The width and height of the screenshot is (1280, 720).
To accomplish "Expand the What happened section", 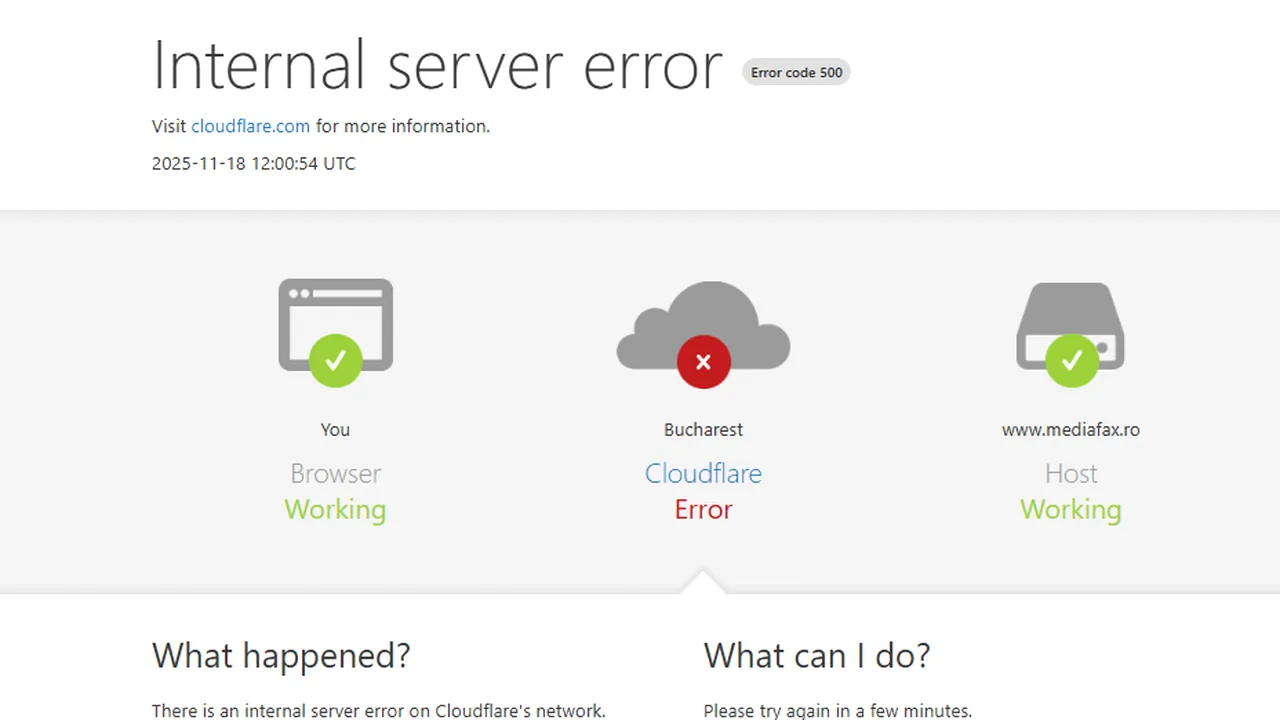I will 281,655.
